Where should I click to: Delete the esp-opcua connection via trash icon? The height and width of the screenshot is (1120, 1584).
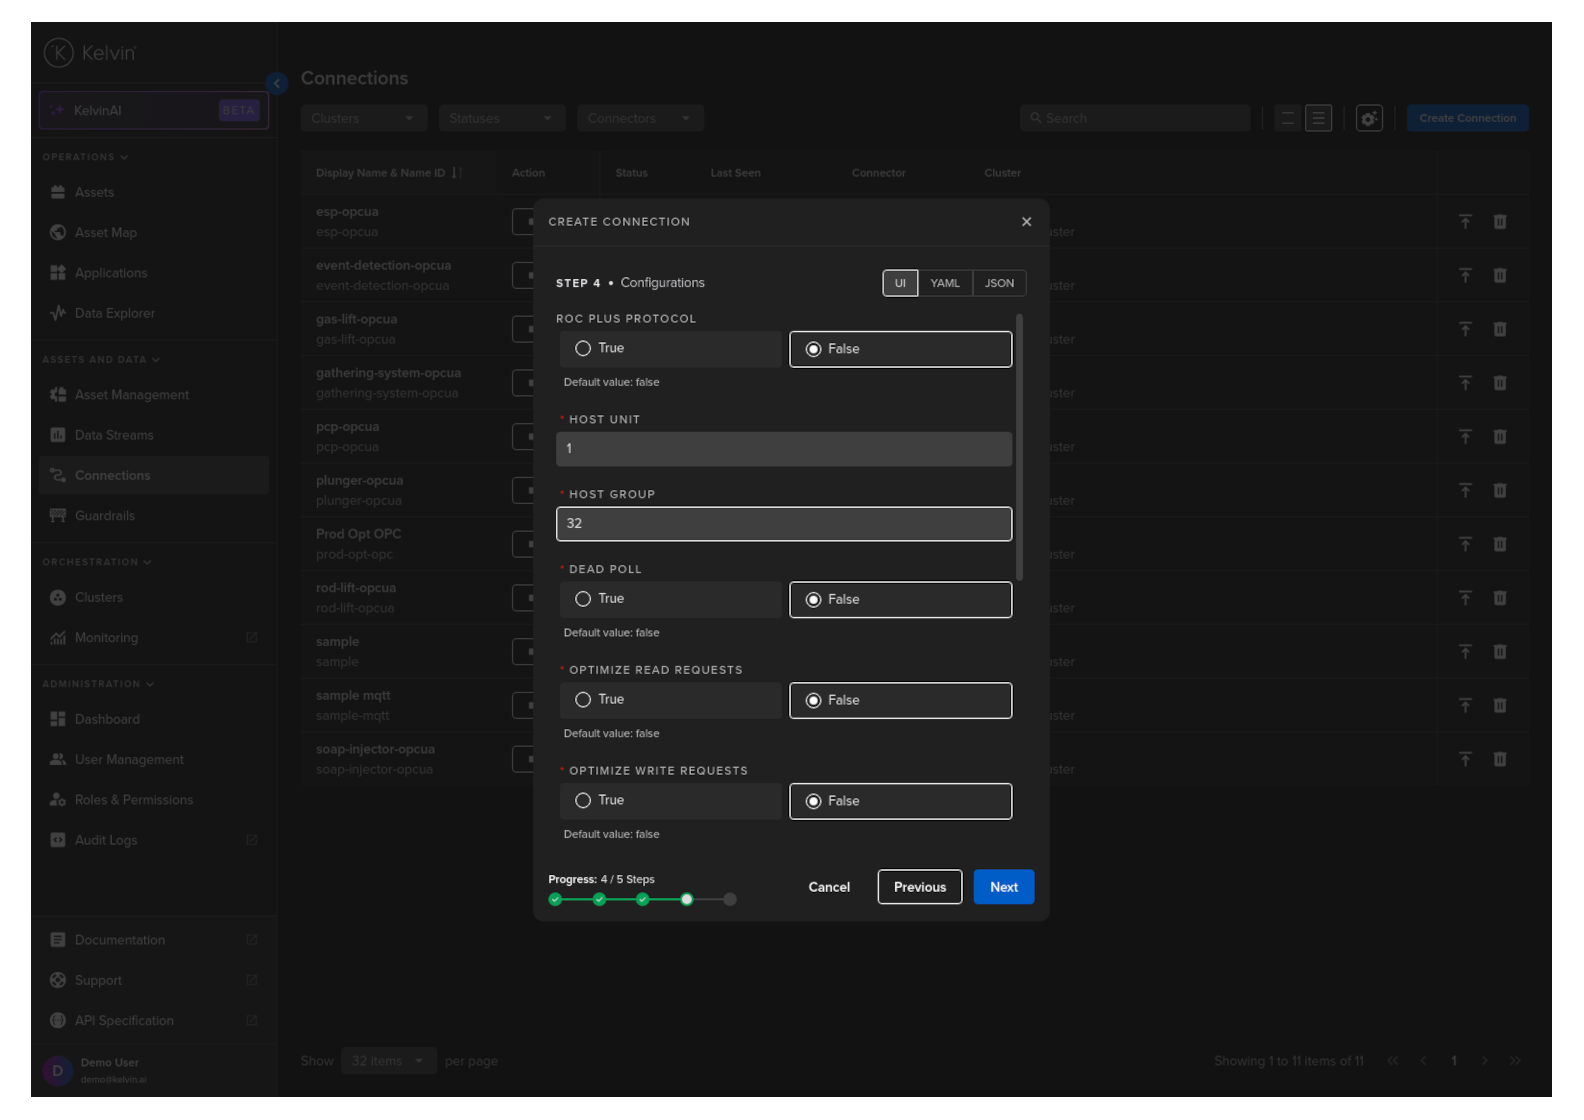pyautogui.click(x=1500, y=222)
